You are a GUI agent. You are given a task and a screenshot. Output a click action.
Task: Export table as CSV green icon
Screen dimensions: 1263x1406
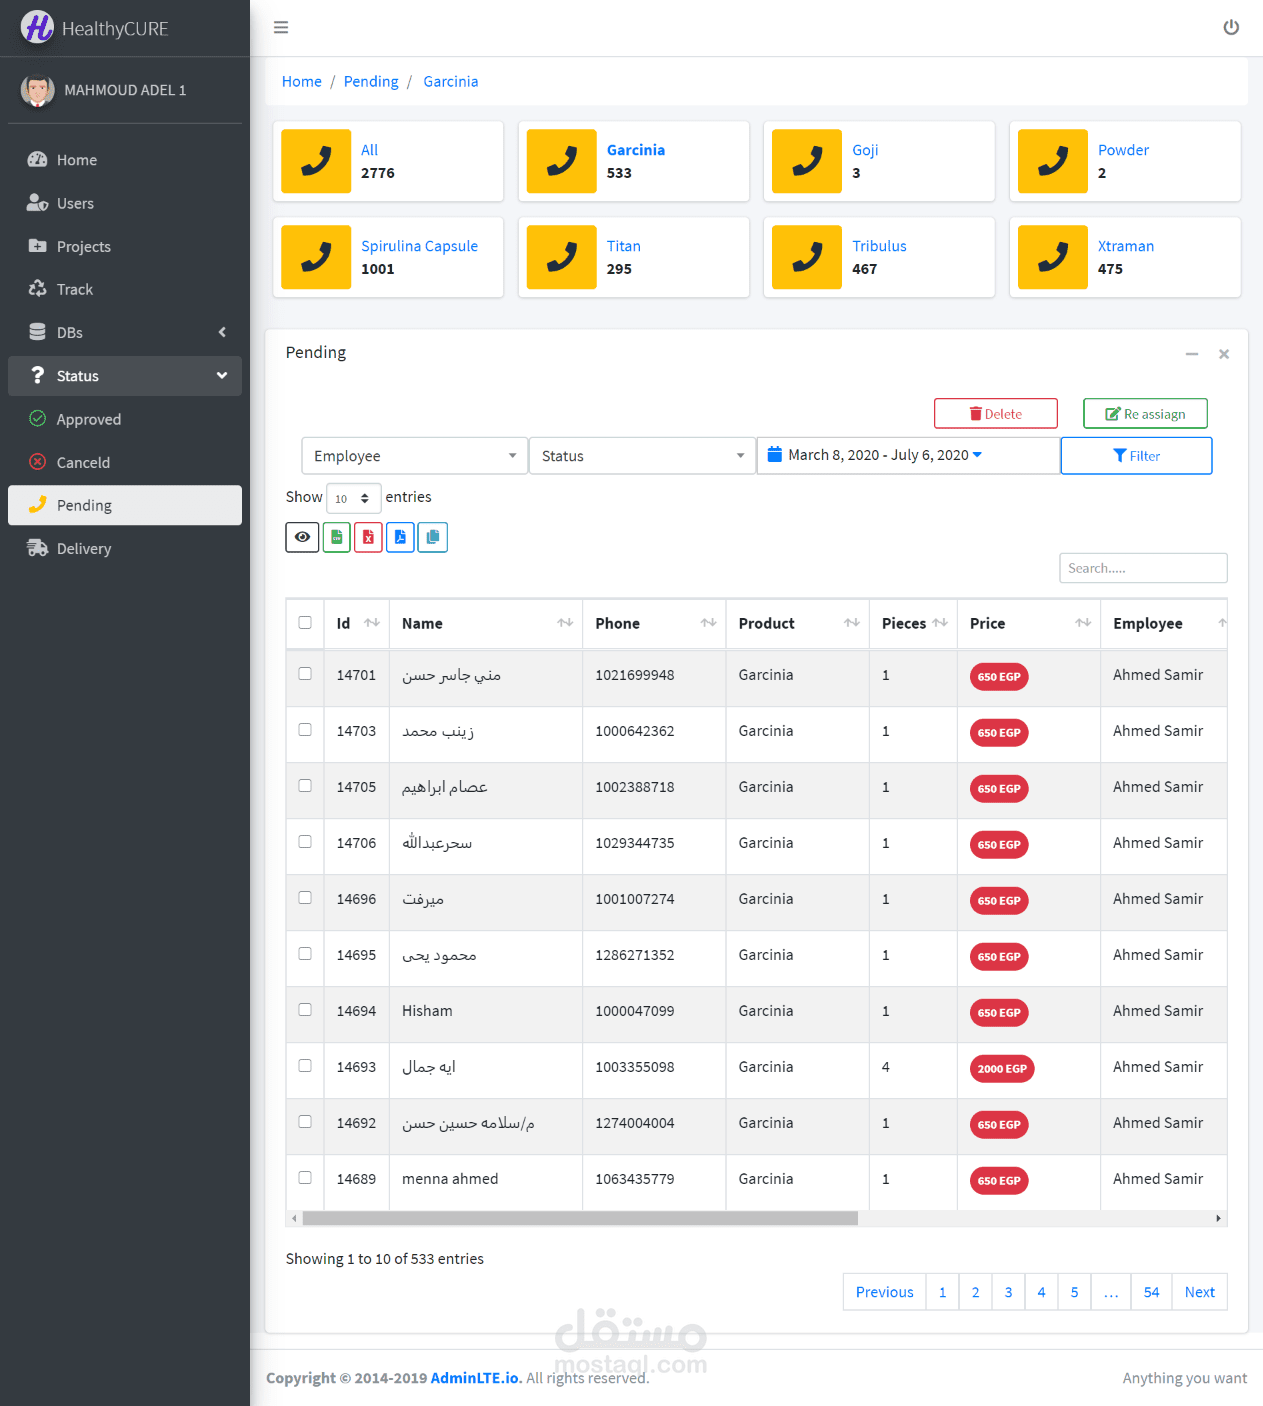[x=337, y=537]
